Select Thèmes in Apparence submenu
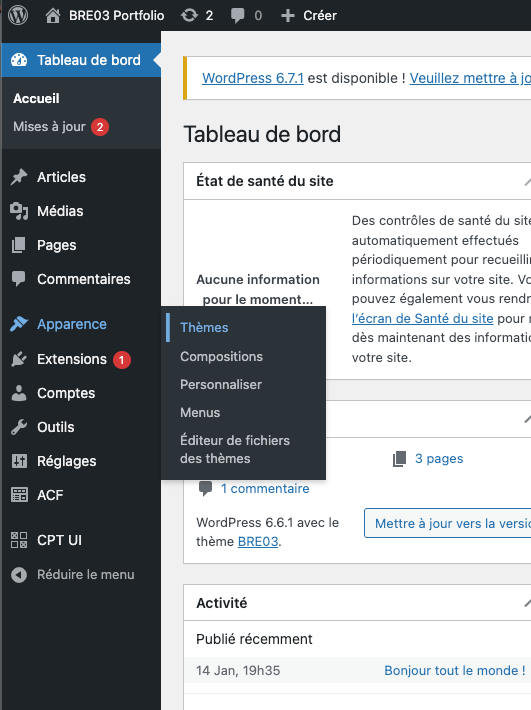The width and height of the screenshot is (531, 710). [x=204, y=327]
